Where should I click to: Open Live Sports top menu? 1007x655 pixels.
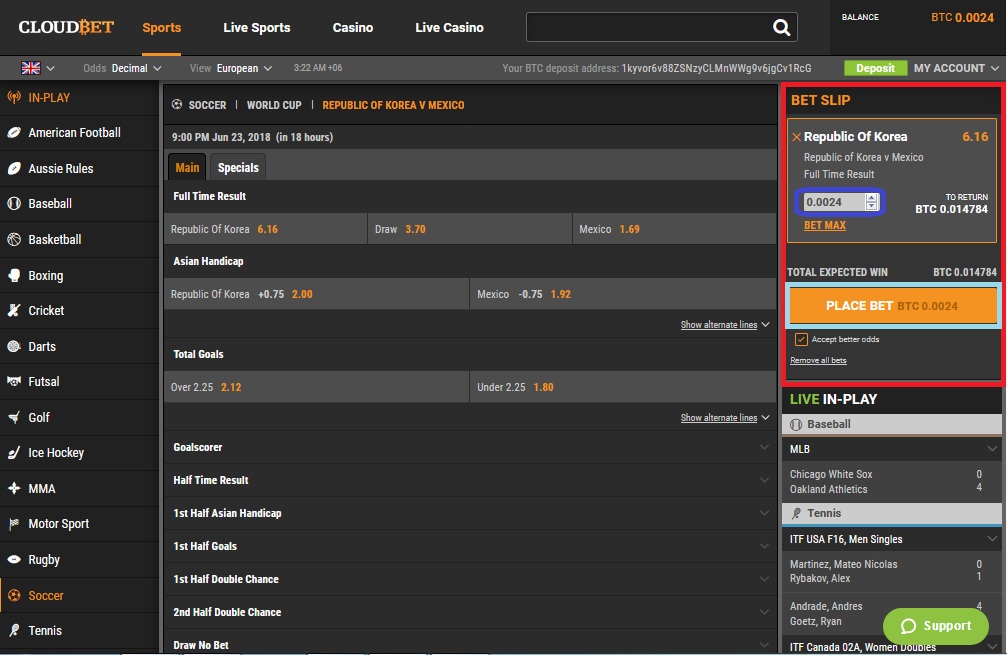257,28
